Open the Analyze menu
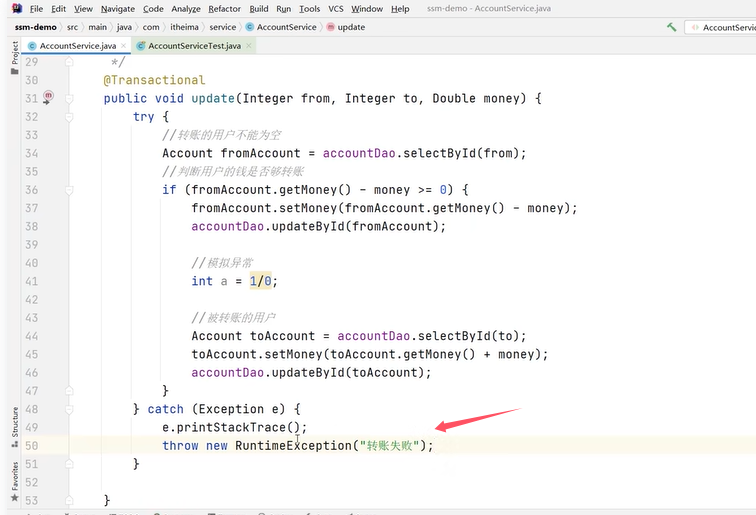The image size is (756, 515). [186, 9]
